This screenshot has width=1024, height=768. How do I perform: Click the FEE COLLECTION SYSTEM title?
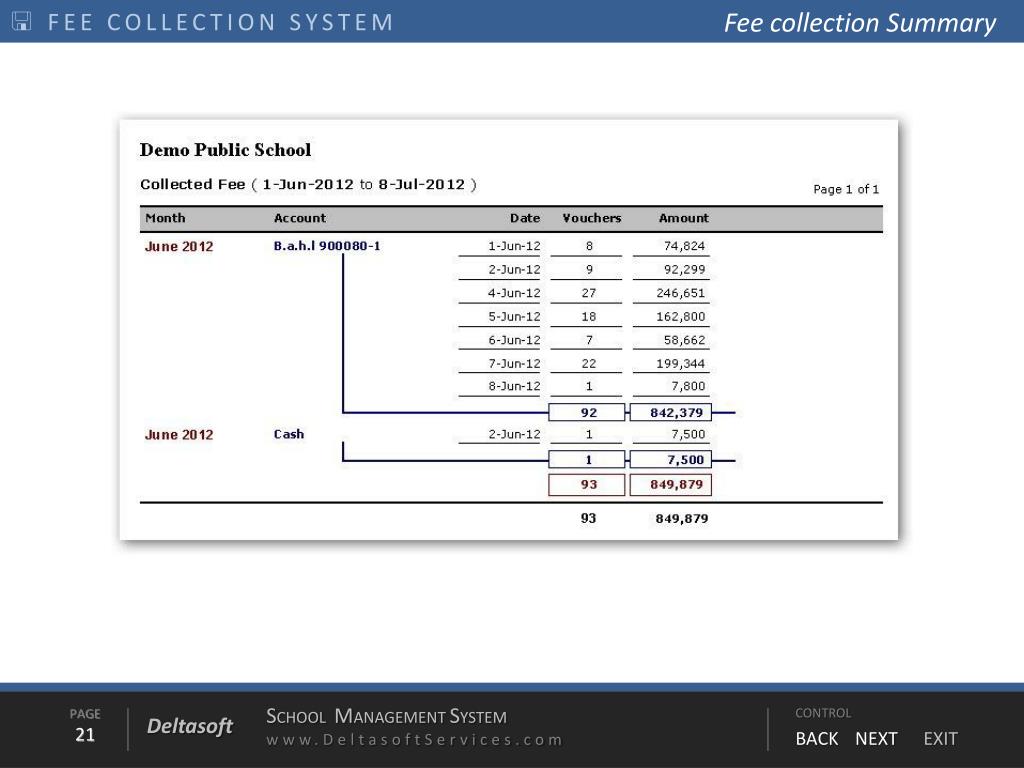221,22
